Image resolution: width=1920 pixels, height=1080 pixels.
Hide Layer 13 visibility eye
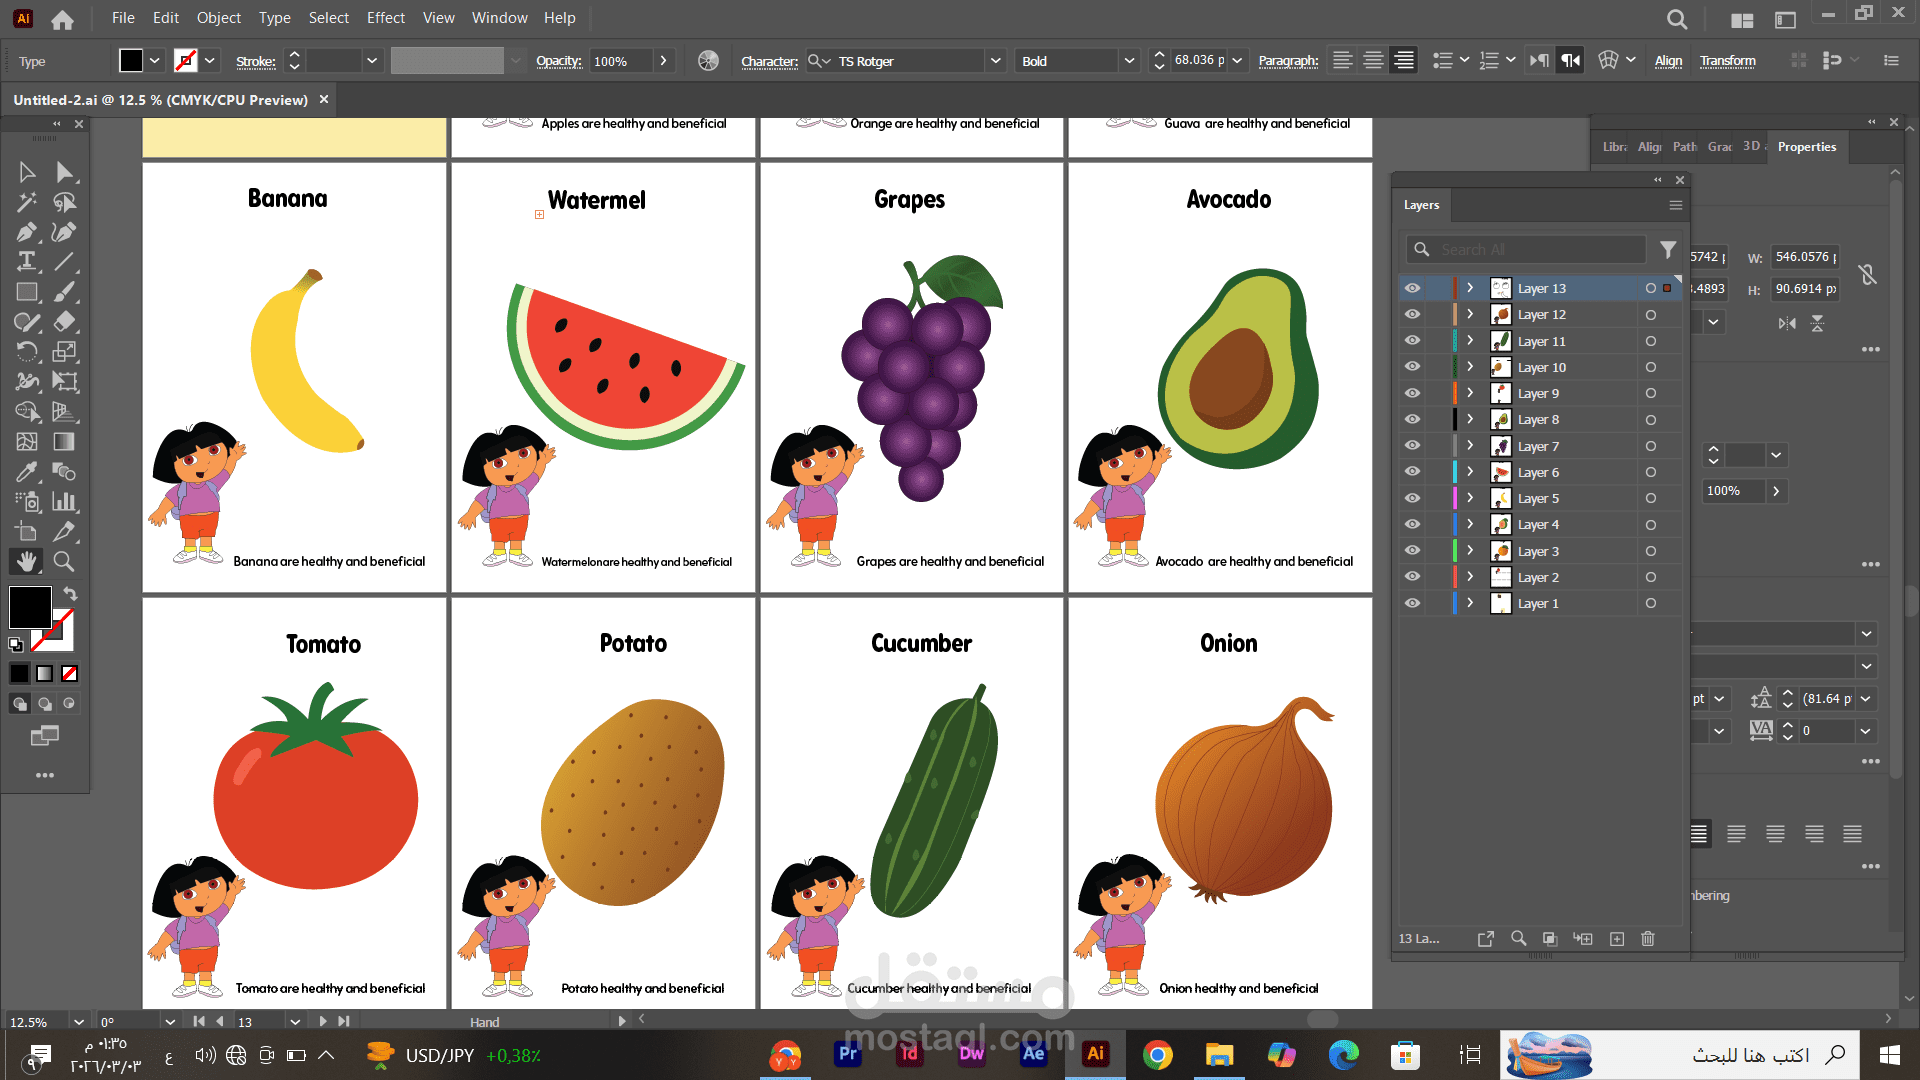pos(1412,288)
